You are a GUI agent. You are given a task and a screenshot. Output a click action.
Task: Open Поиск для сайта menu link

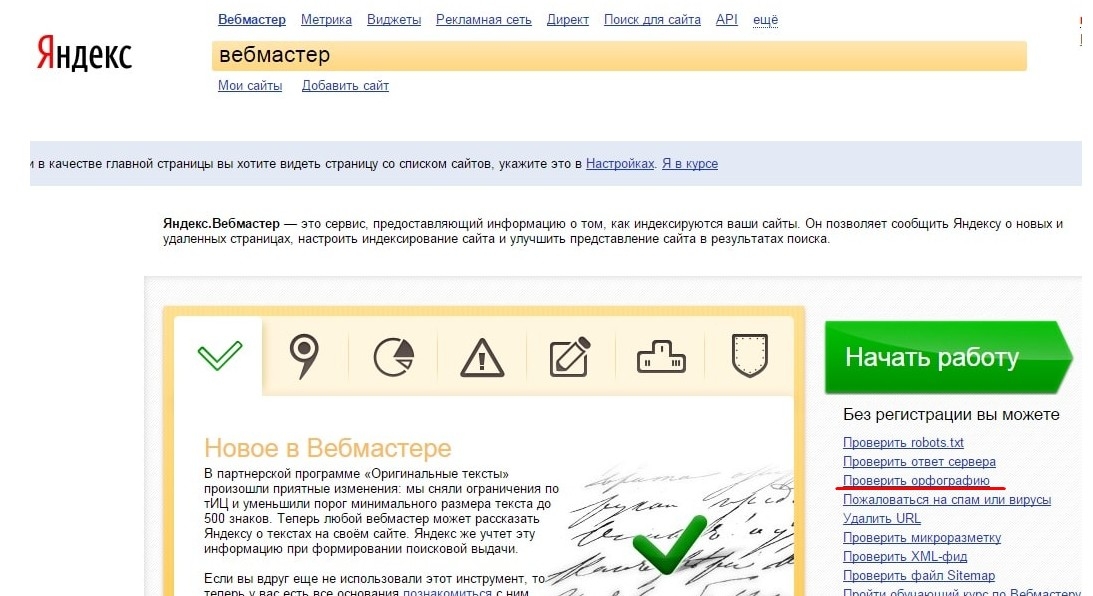pyautogui.click(x=652, y=20)
